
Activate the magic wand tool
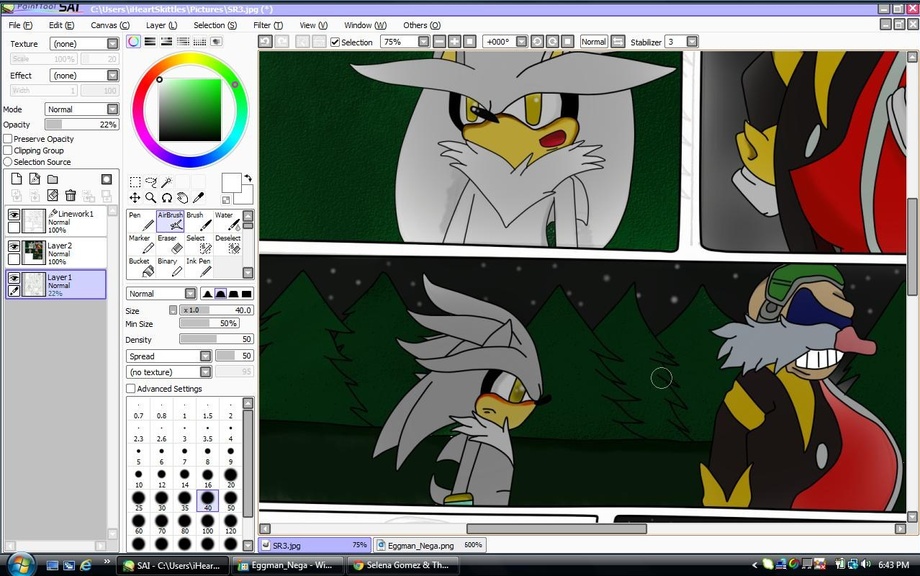click(167, 182)
